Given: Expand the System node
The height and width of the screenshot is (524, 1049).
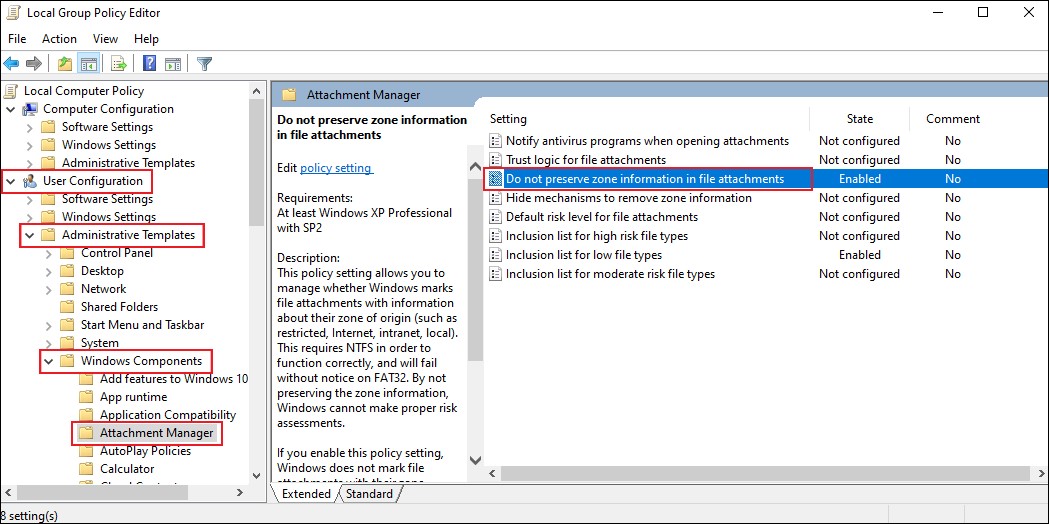Looking at the screenshot, I should 48,343.
